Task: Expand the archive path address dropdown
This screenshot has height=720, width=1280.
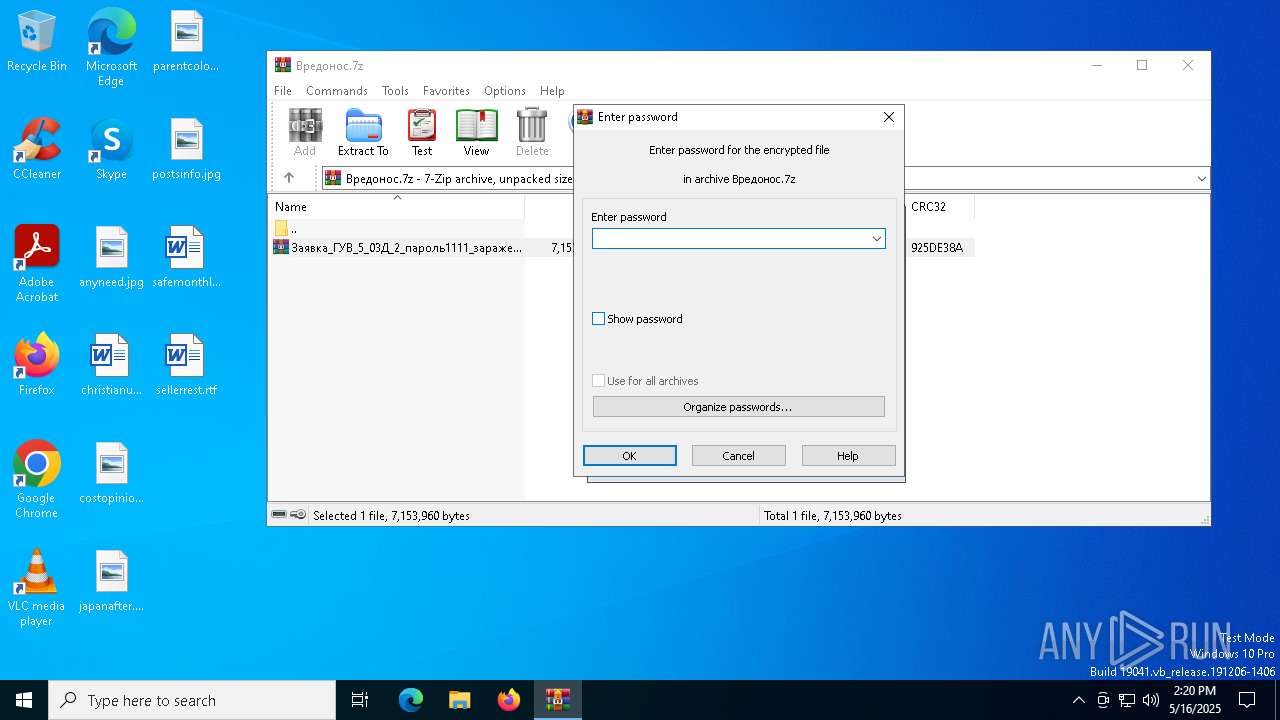Action: [1201, 179]
